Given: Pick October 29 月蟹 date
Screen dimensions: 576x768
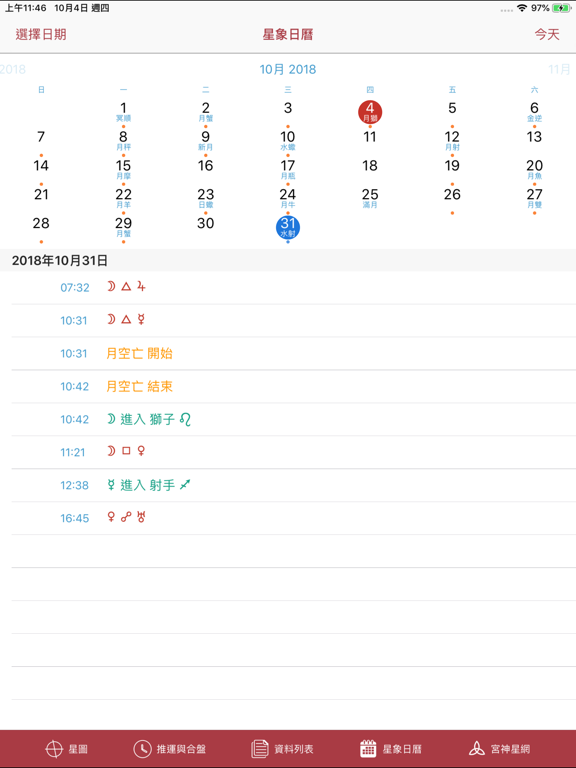Looking at the screenshot, I should (123, 228).
